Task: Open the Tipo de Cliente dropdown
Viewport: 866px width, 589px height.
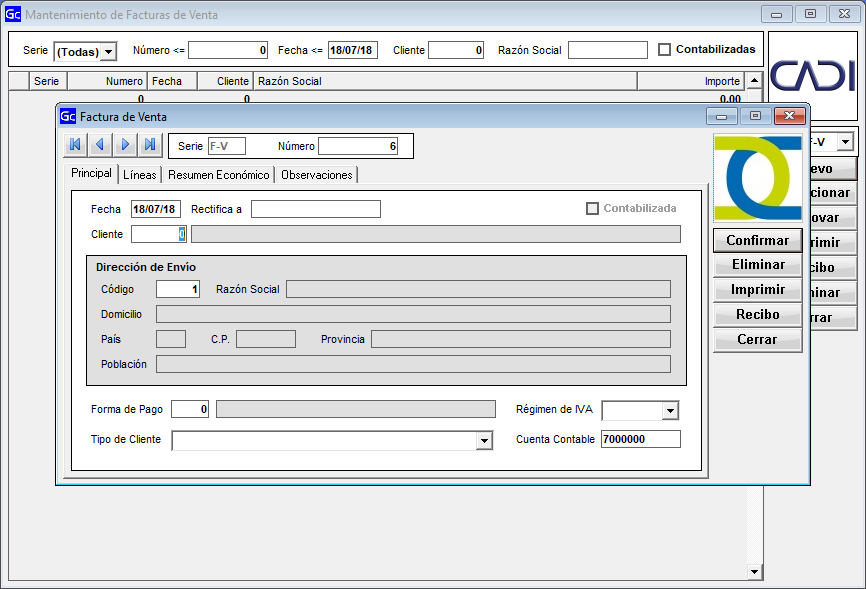Action: [485, 441]
